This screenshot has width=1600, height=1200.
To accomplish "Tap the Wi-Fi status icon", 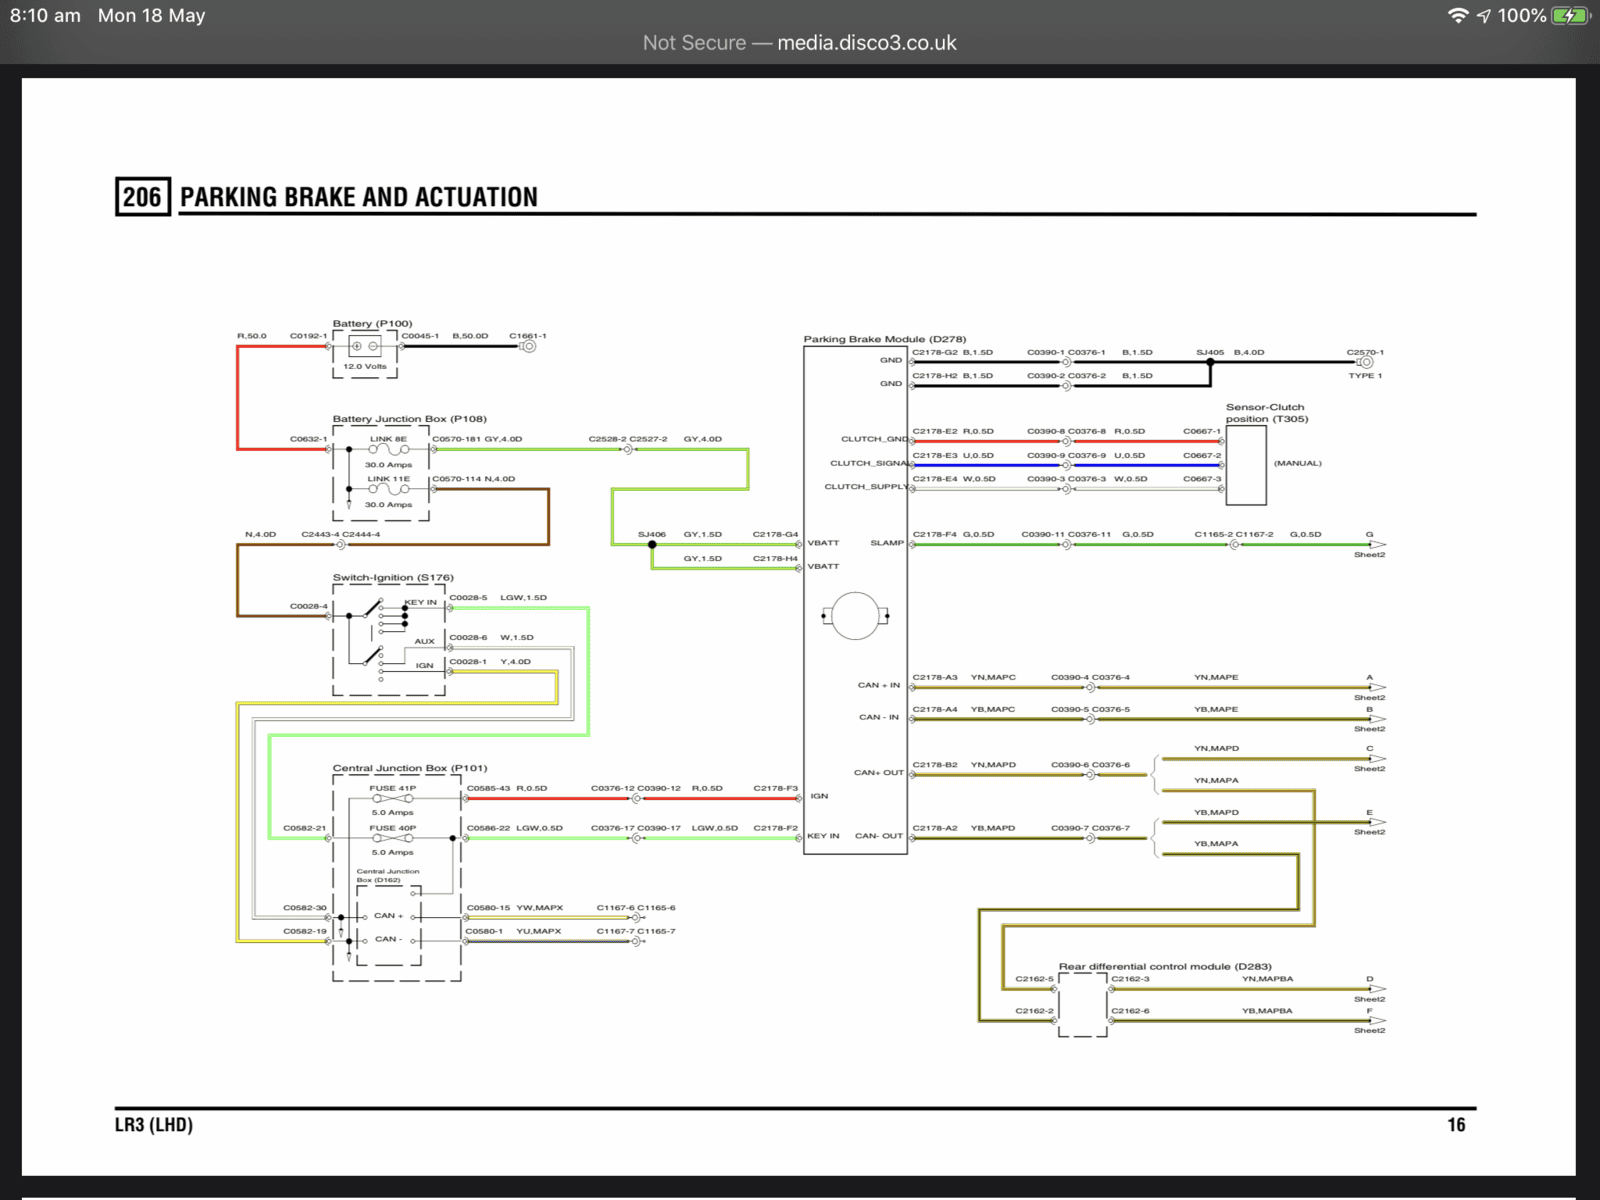I will click(x=1458, y=15).
